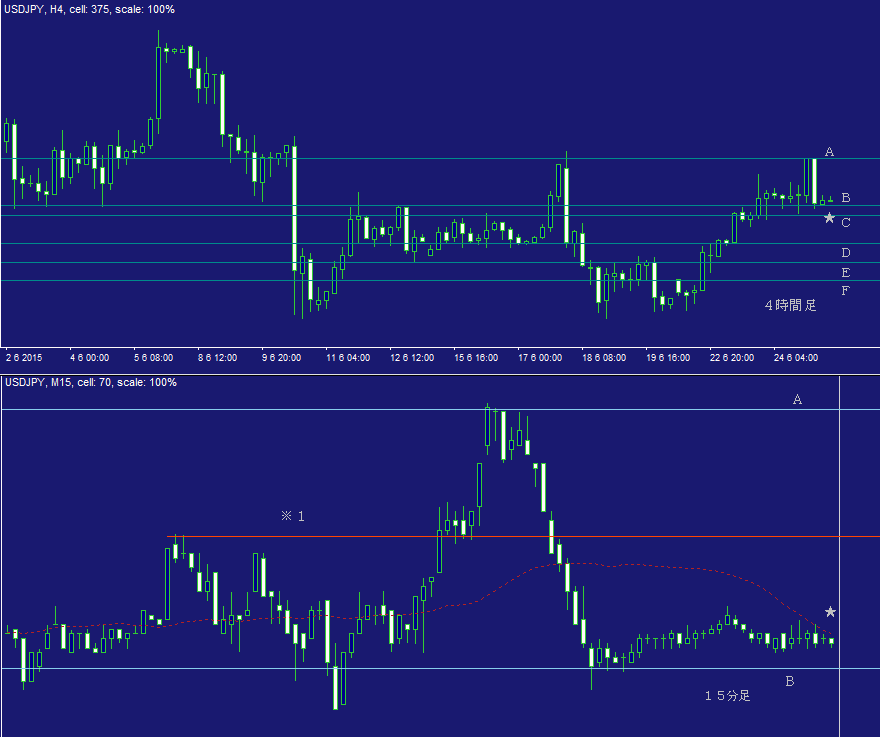Click label B on the M15 chart

[790, 681]
